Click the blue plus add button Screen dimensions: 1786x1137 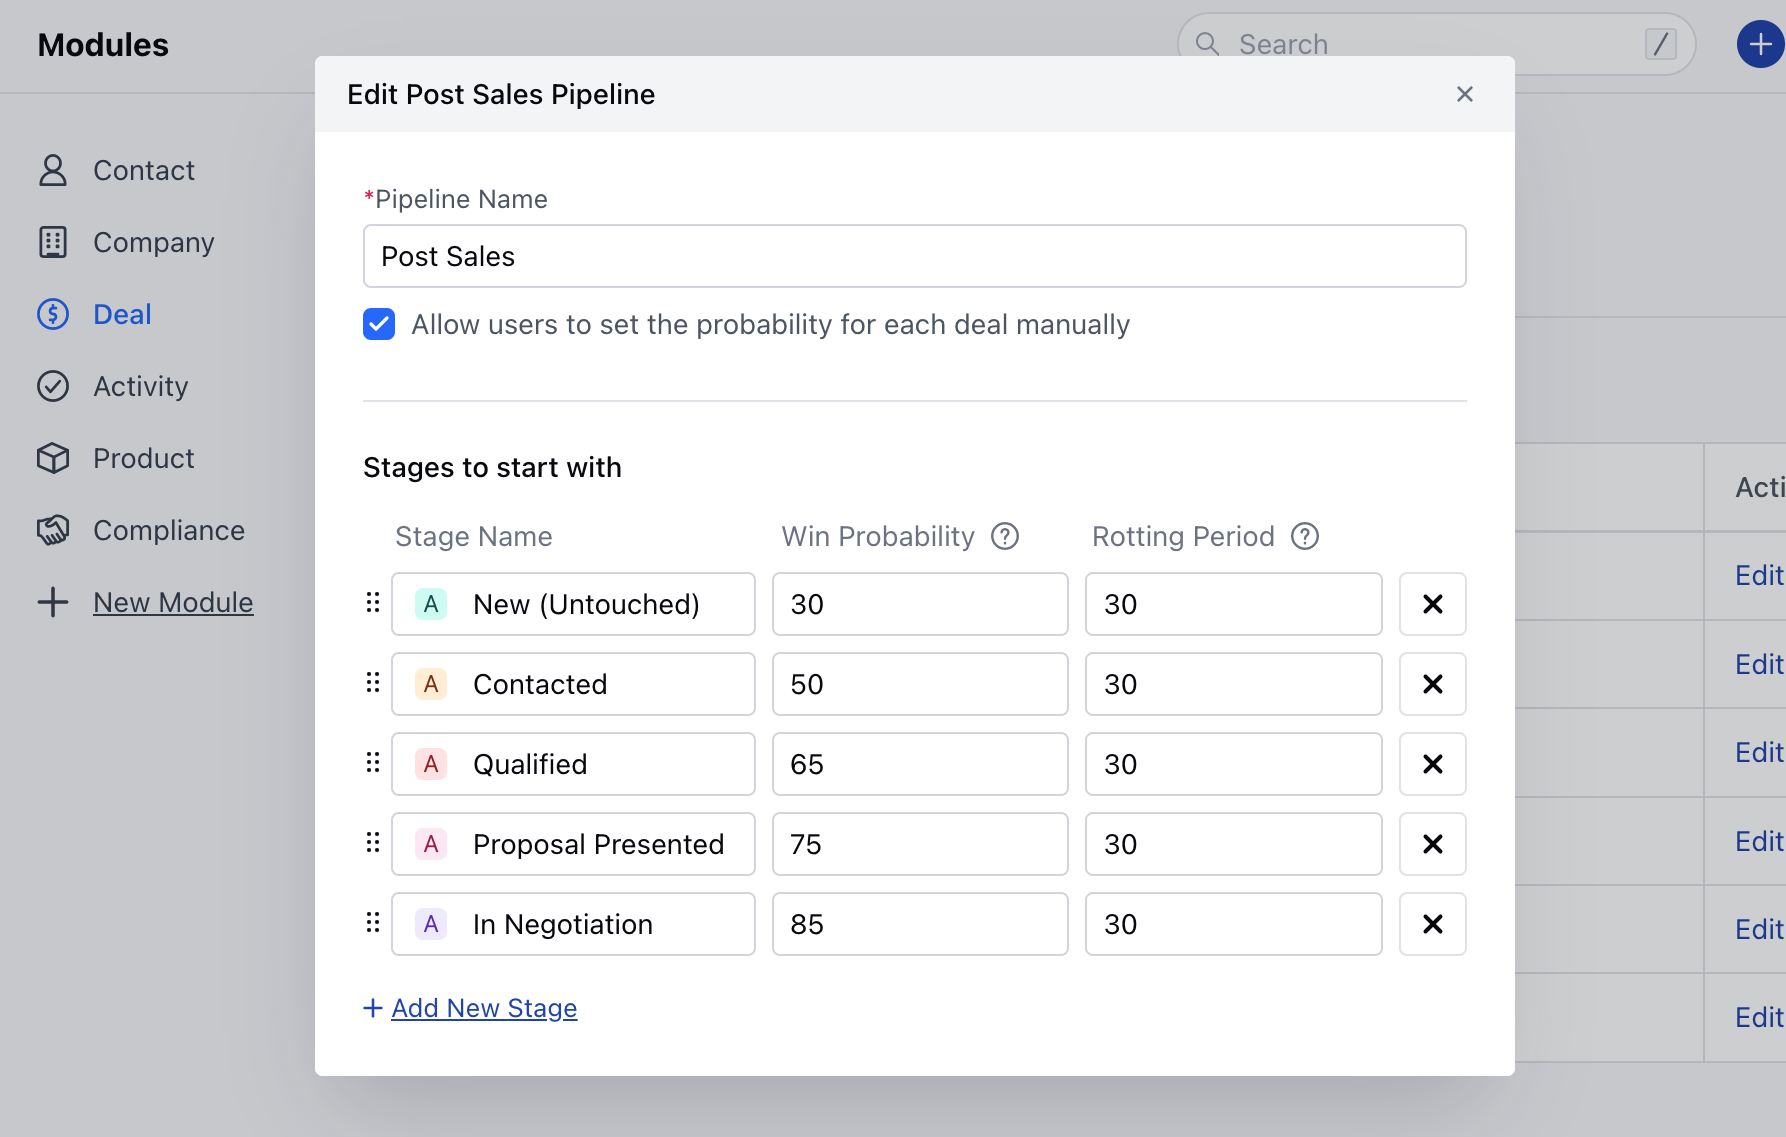click(1760, 44)
